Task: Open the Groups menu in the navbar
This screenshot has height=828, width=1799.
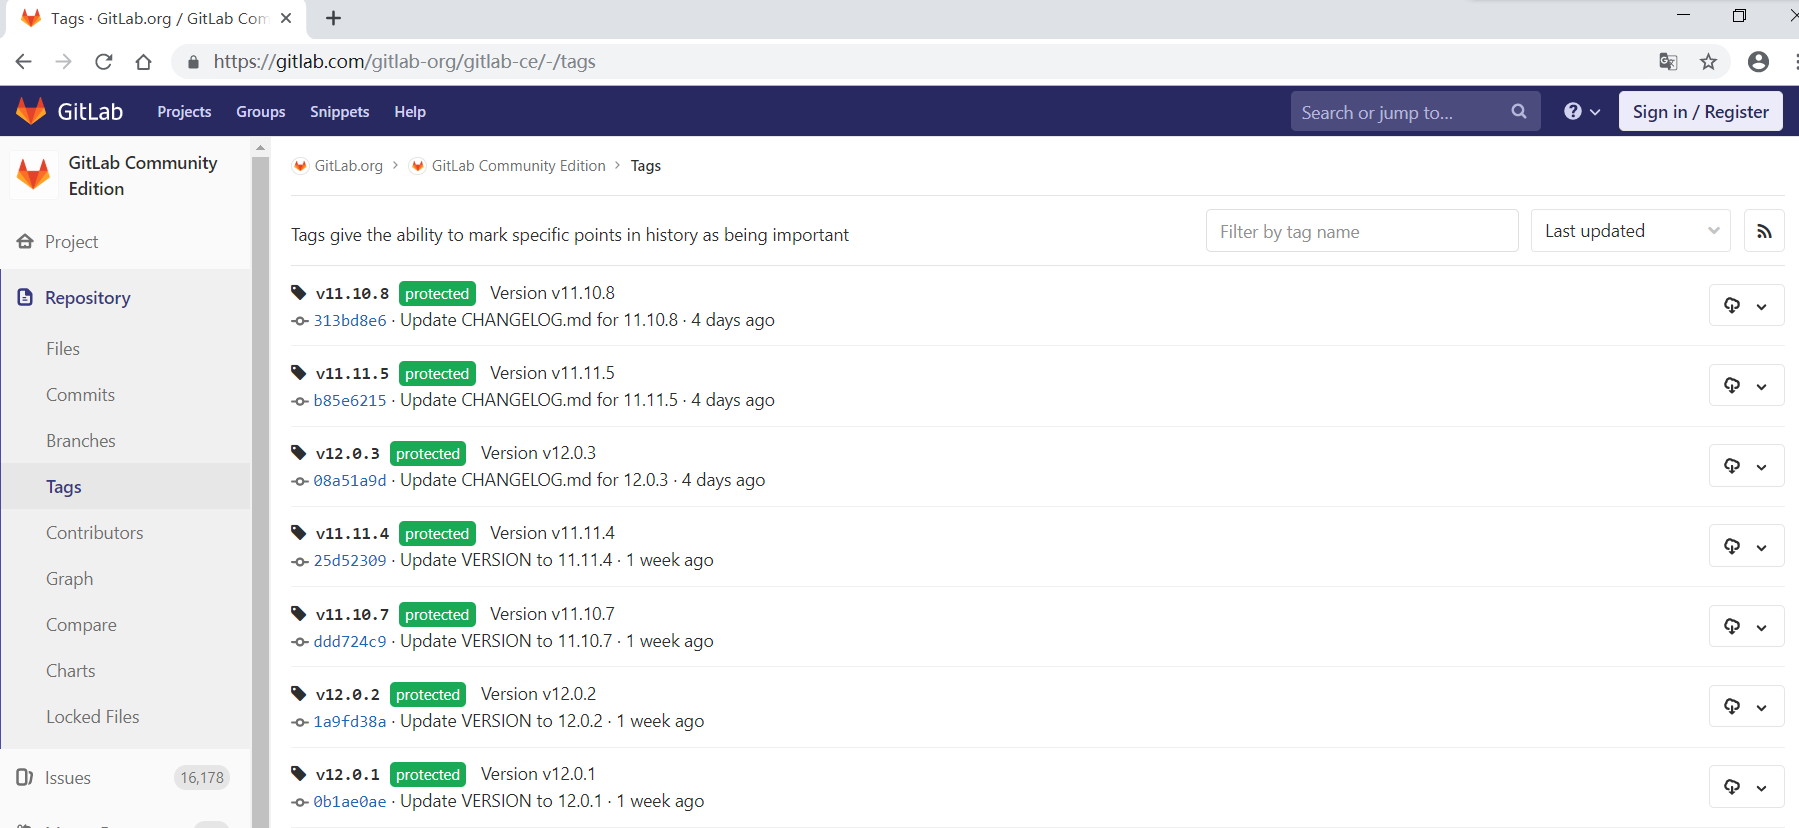Action: point(261,112)
